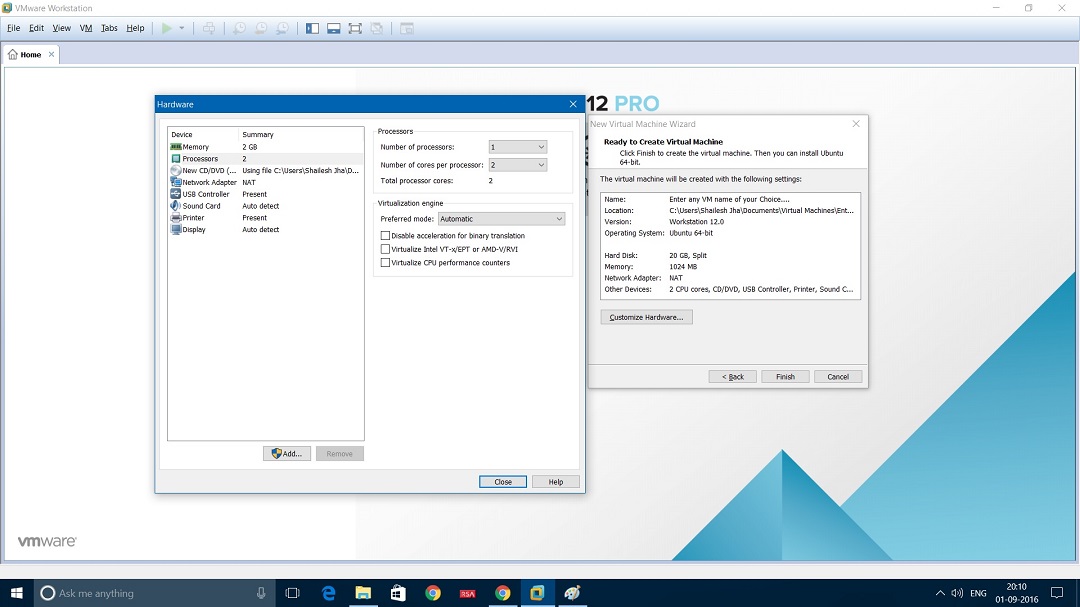Enable Disable acceleration for binary translation
The width and height of the screenshot is (1080, 607).
pos(385,236)
